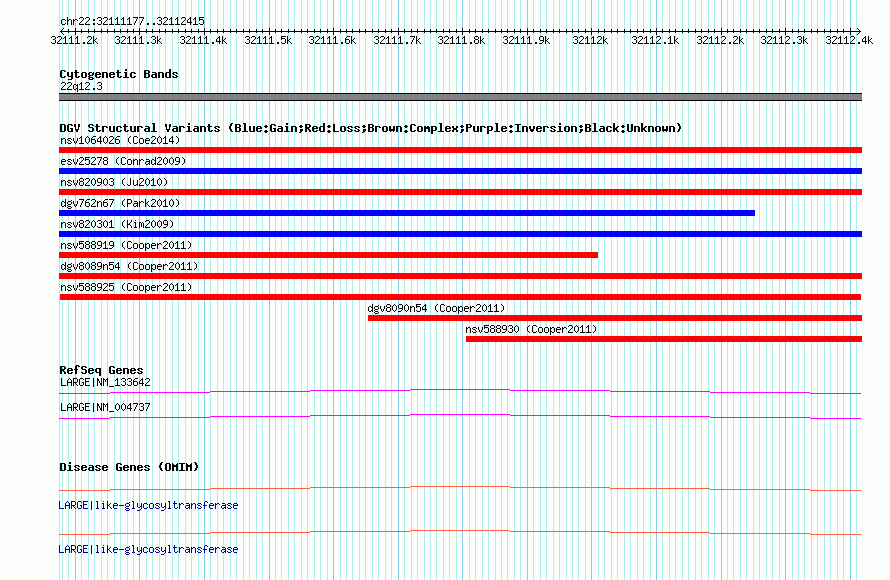Click the RefSeq Genes track title

(x=101, y=370)
